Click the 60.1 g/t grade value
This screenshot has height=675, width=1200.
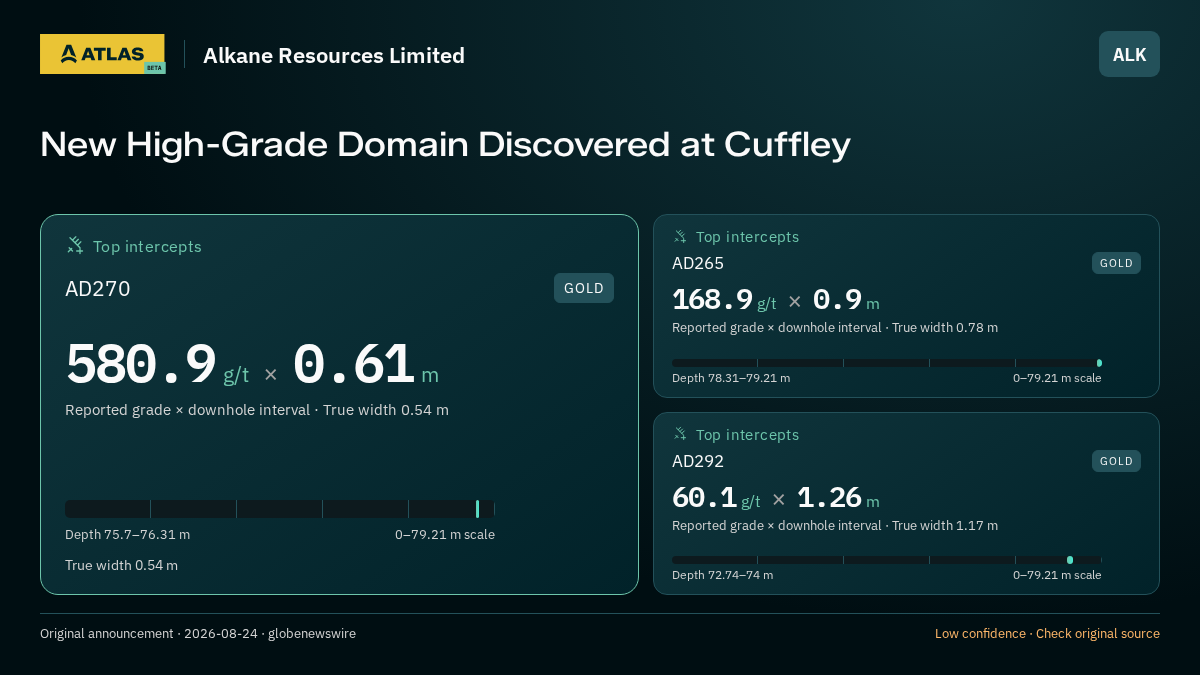pos(716,497)
